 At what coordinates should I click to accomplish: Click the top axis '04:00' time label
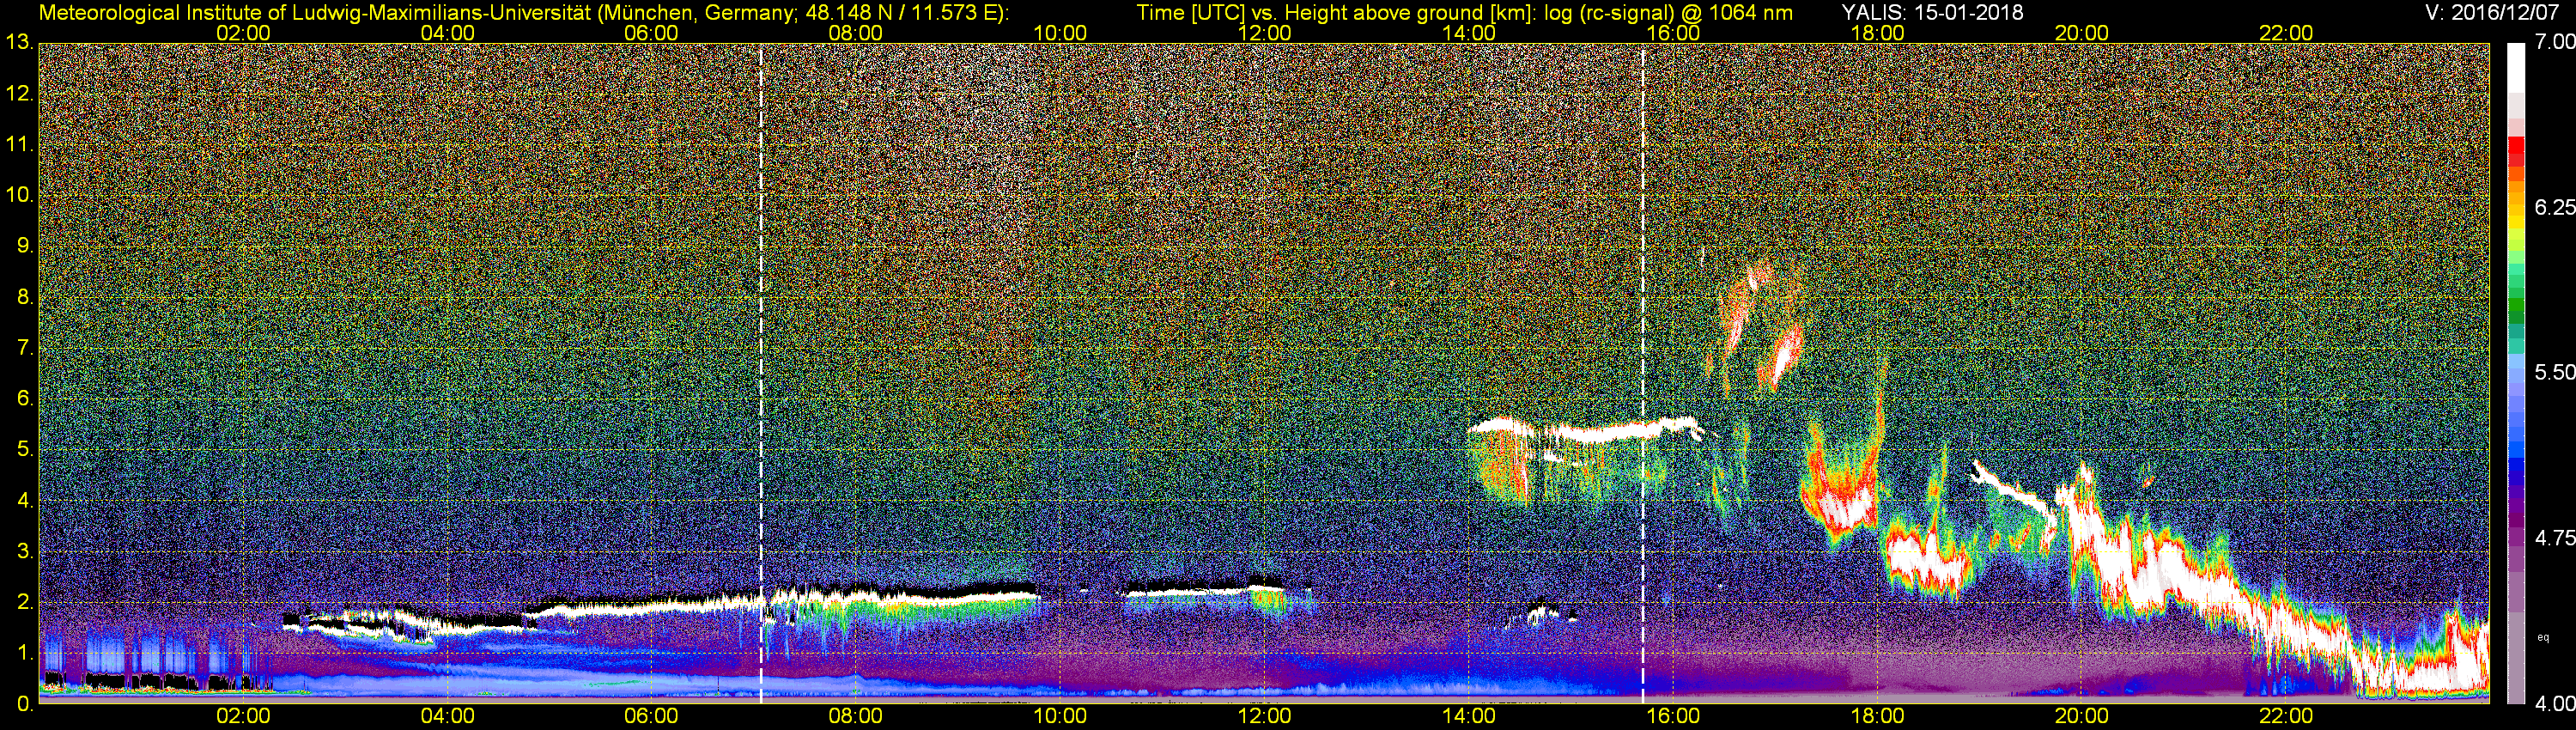(447, 33)
